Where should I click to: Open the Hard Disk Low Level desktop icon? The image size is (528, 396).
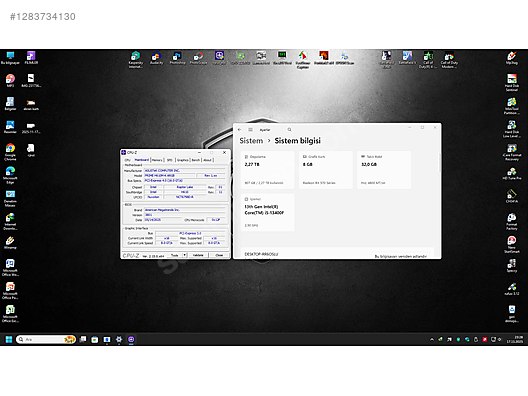pos(512,129)
